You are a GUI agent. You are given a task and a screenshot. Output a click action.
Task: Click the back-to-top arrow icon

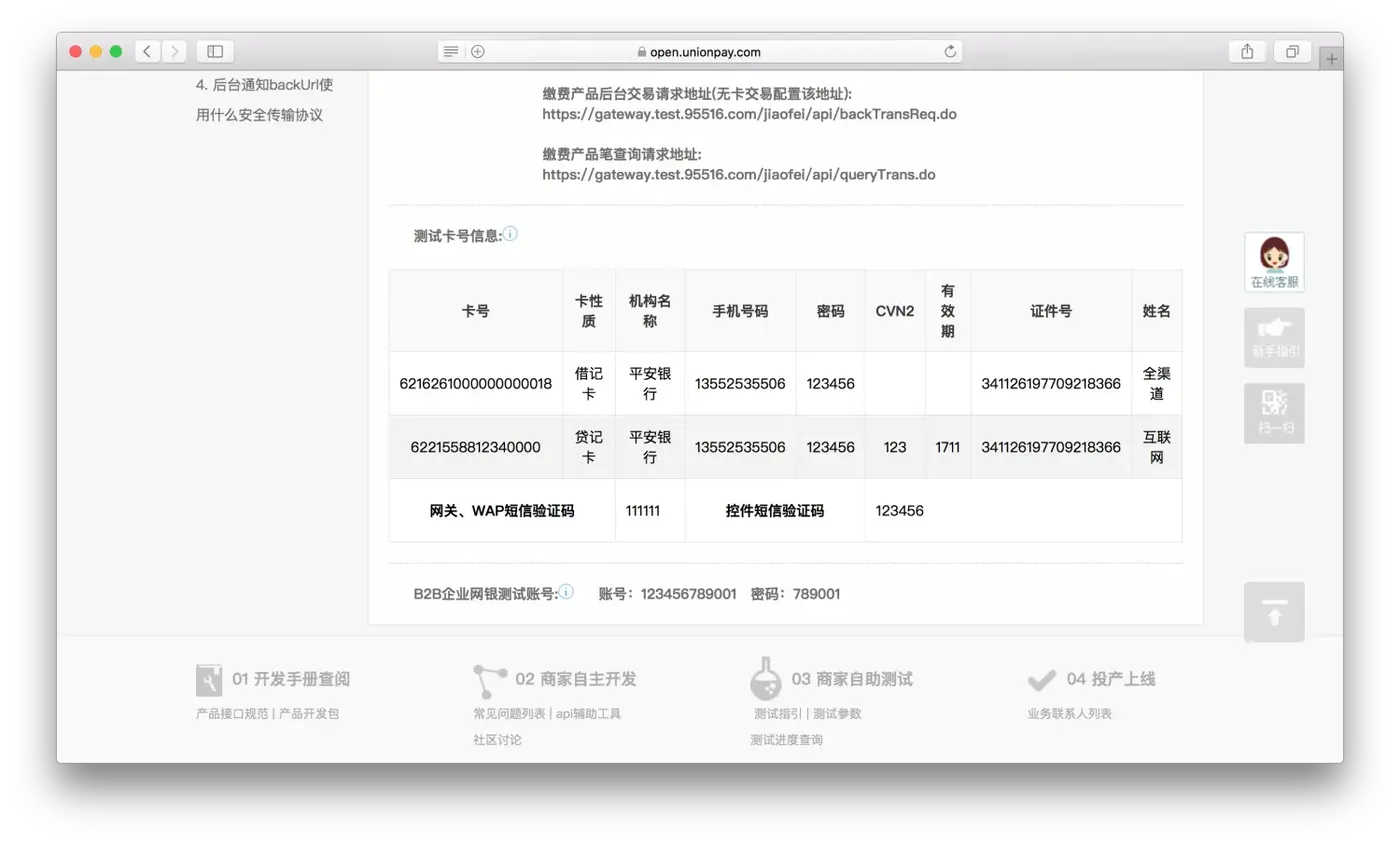point(1273,611)
